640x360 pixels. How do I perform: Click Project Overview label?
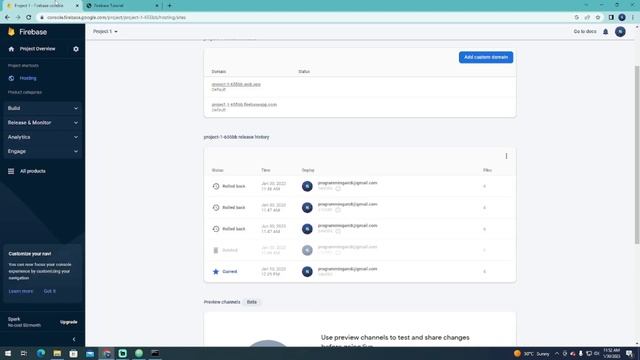tap(38, 49)
